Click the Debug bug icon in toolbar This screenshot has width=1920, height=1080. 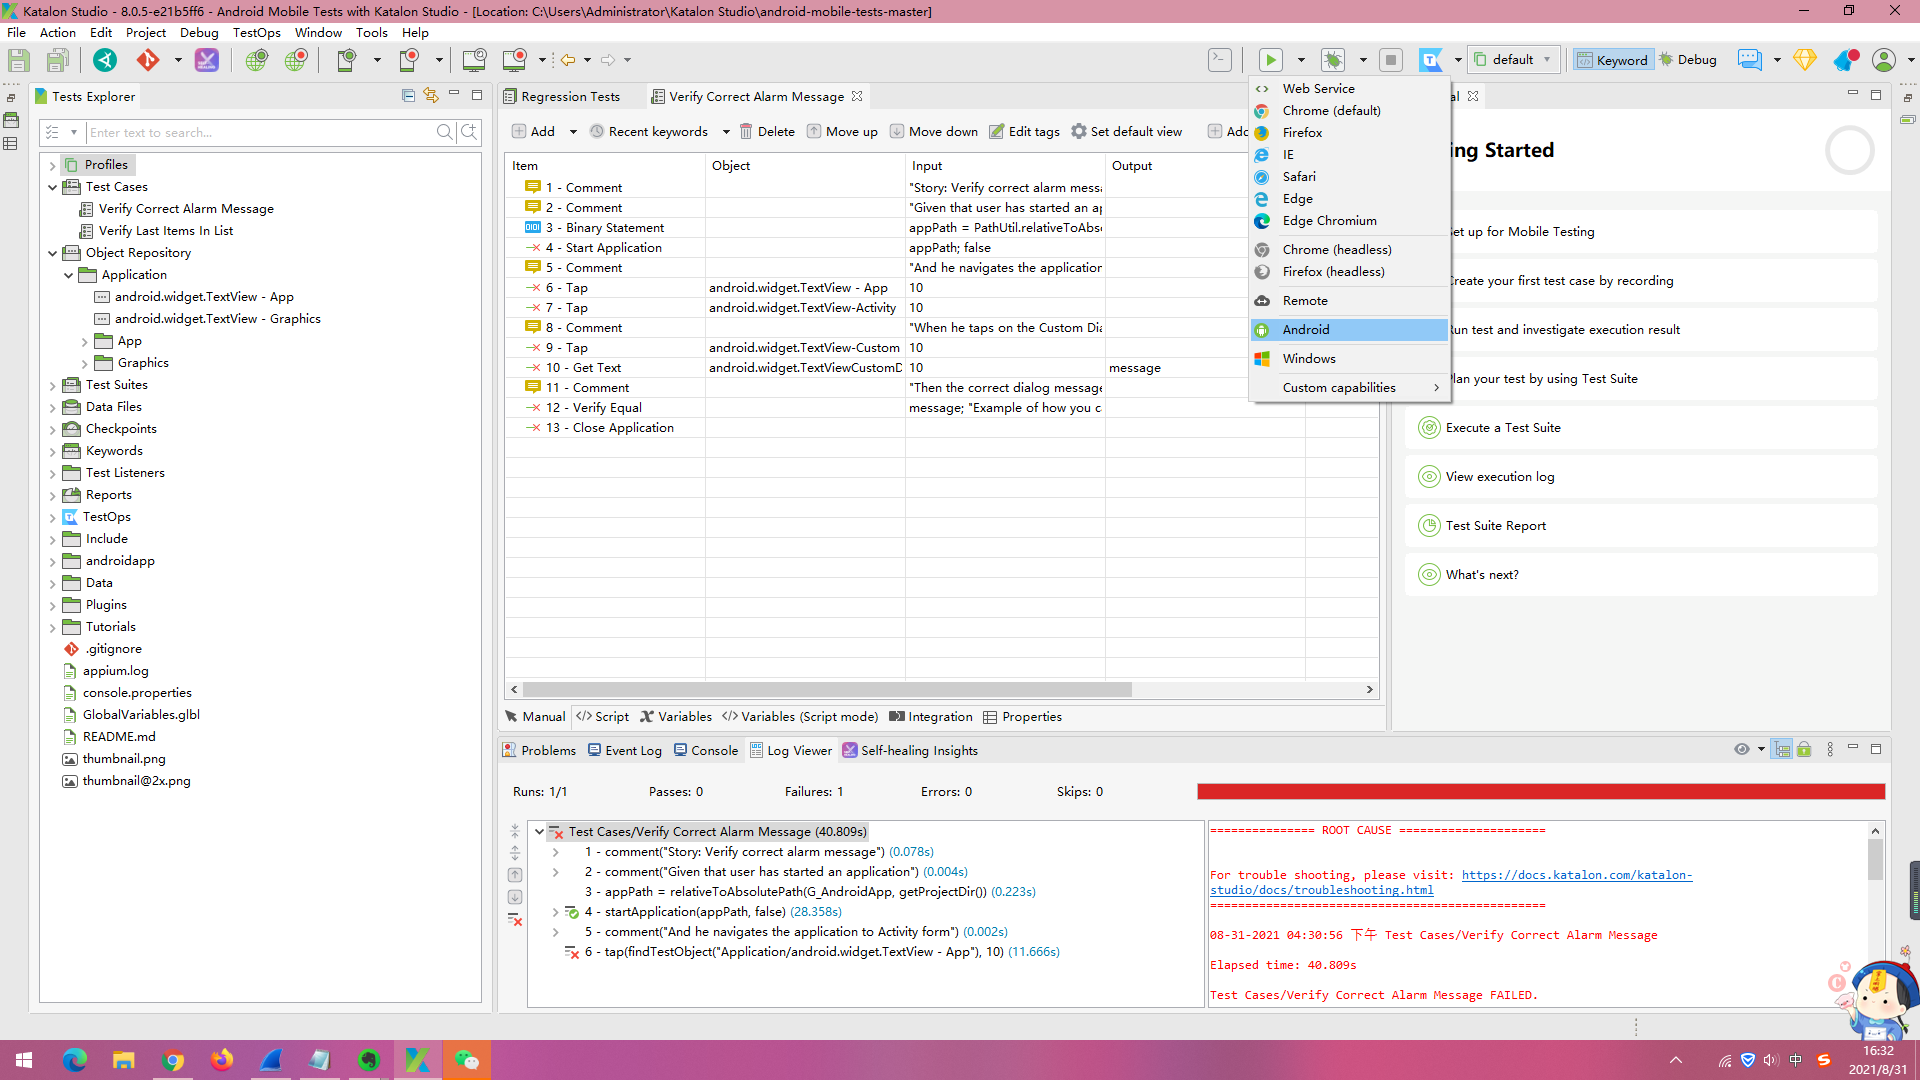coord(1333,60)
